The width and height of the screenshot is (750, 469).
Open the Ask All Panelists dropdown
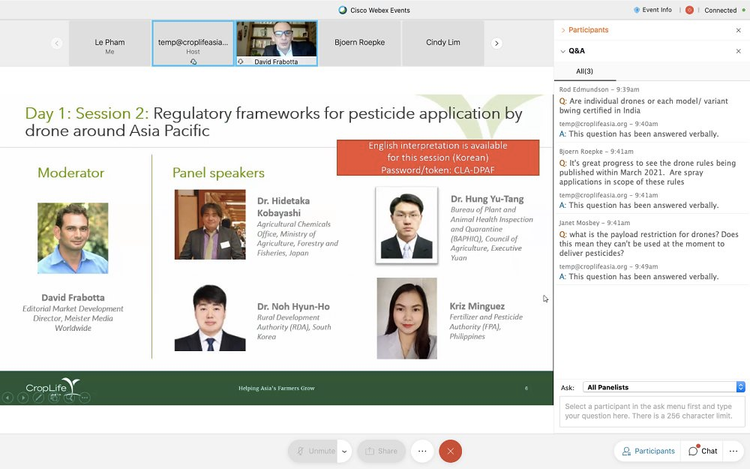pyautogui.click(x=665, y=387)
